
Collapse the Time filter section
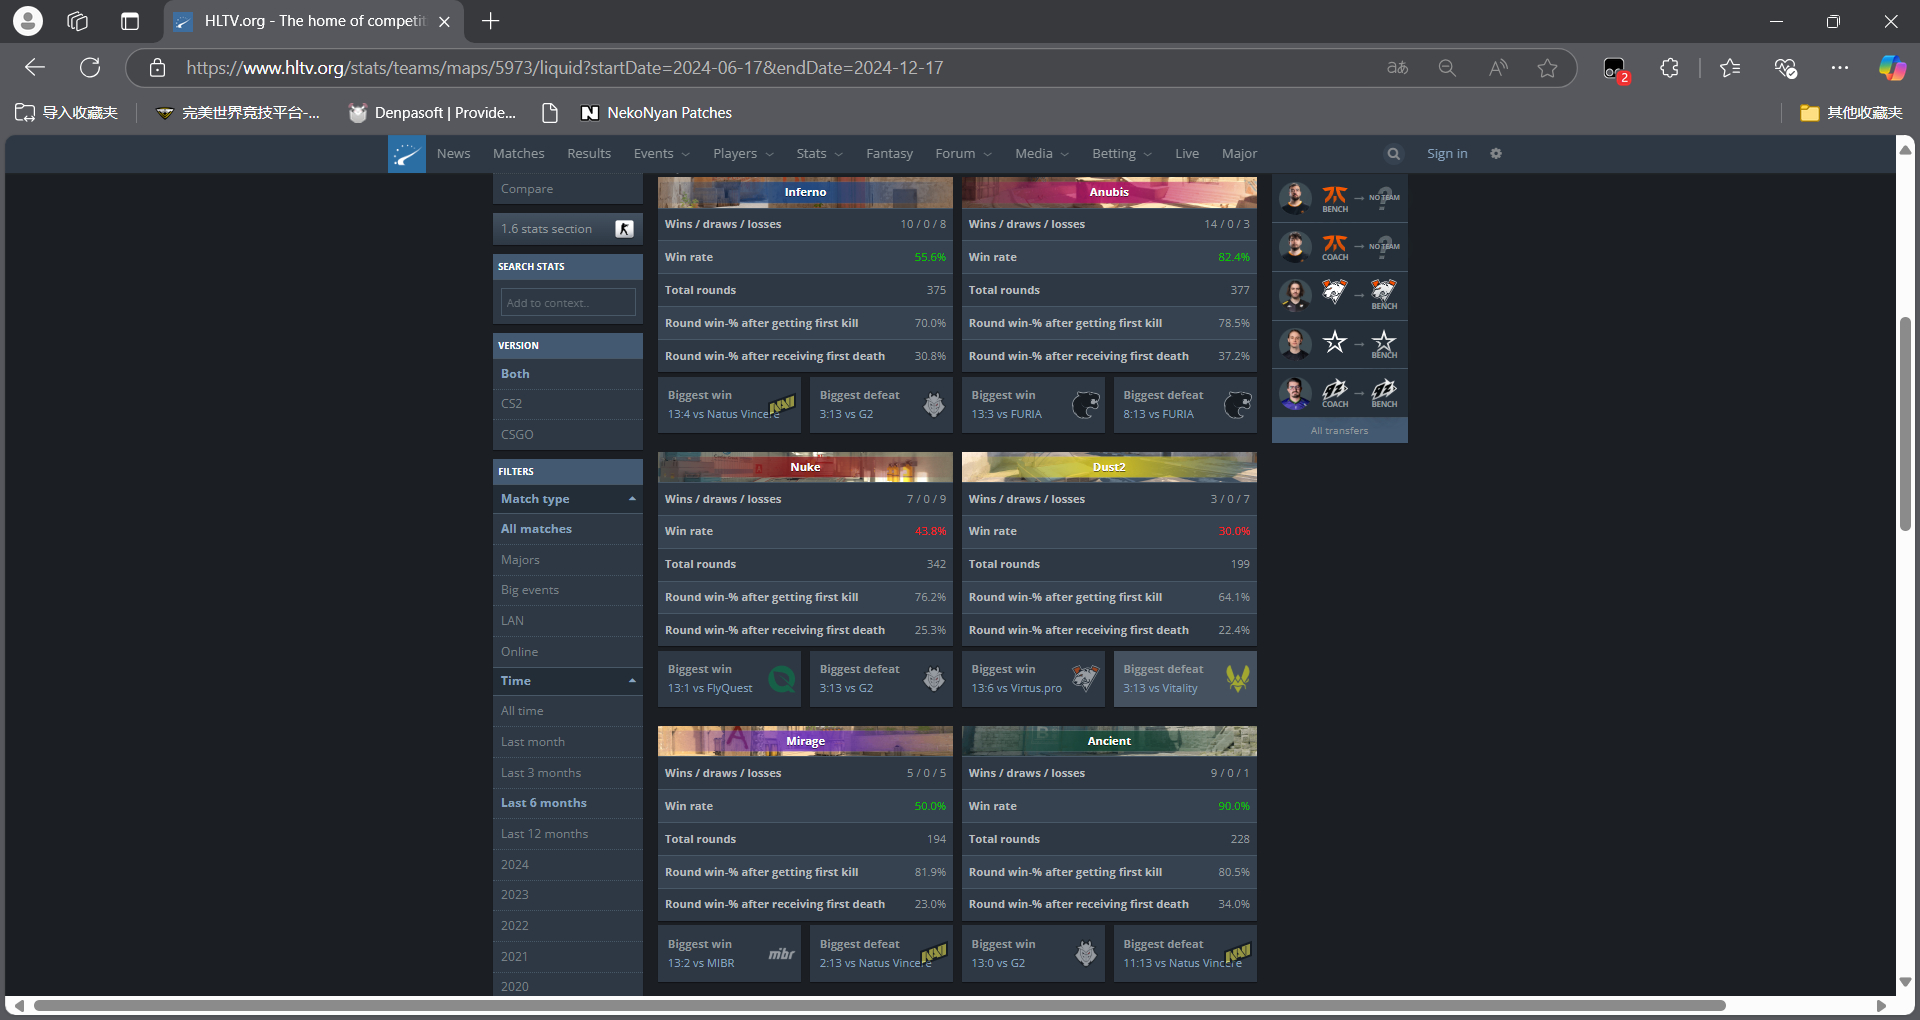[x=632, y=681]
